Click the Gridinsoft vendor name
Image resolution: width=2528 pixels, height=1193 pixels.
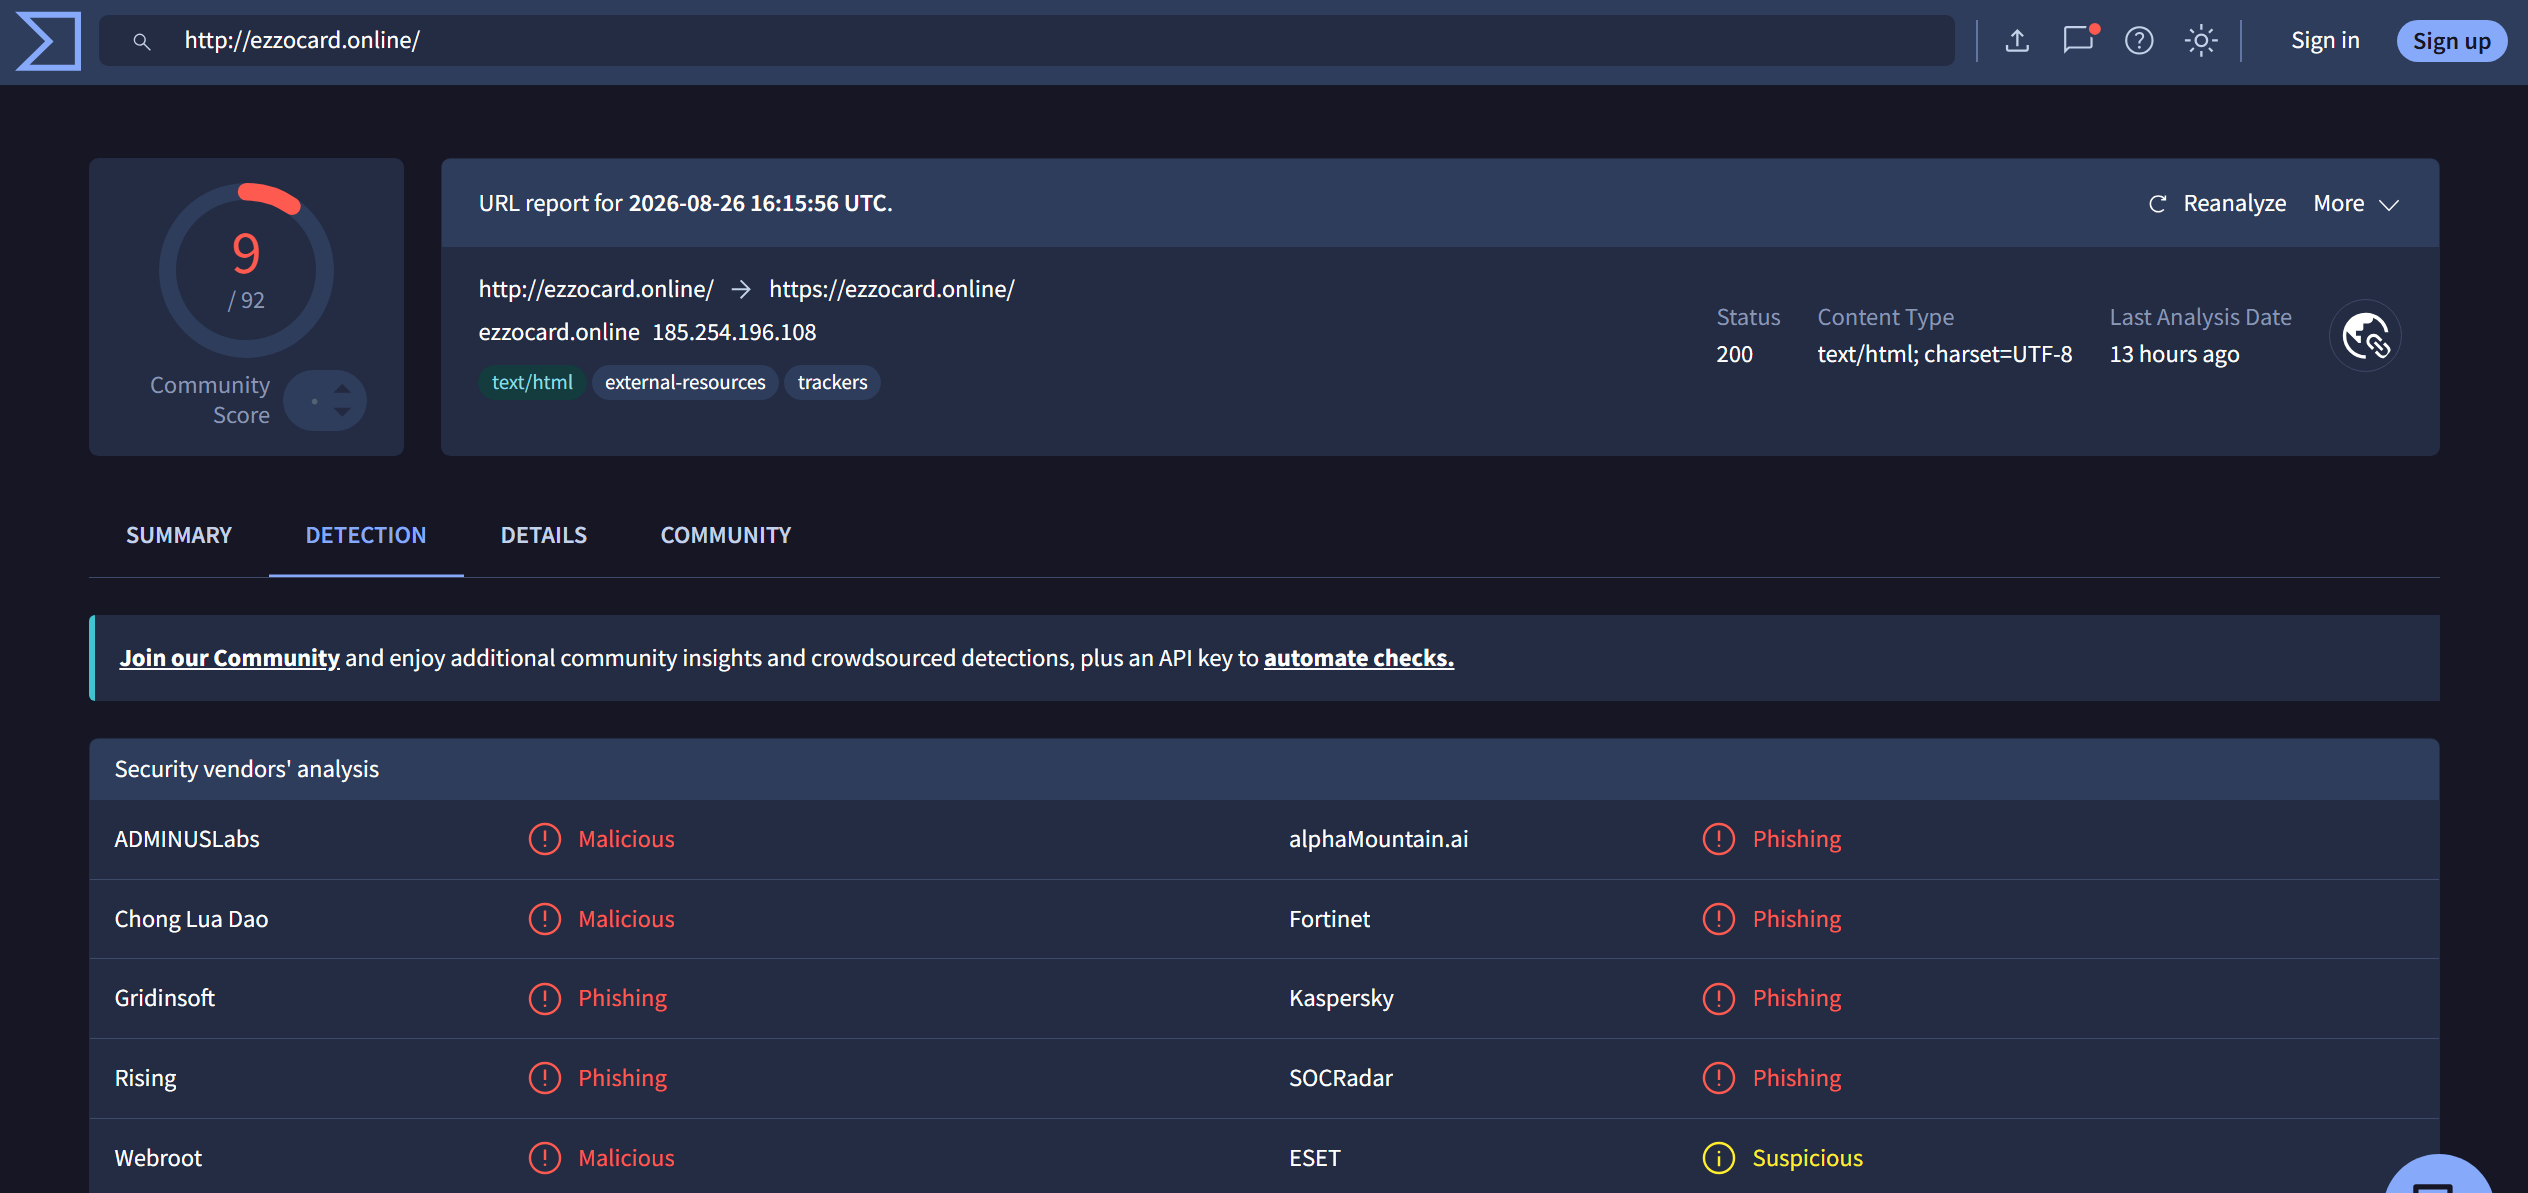coord(164,997)
